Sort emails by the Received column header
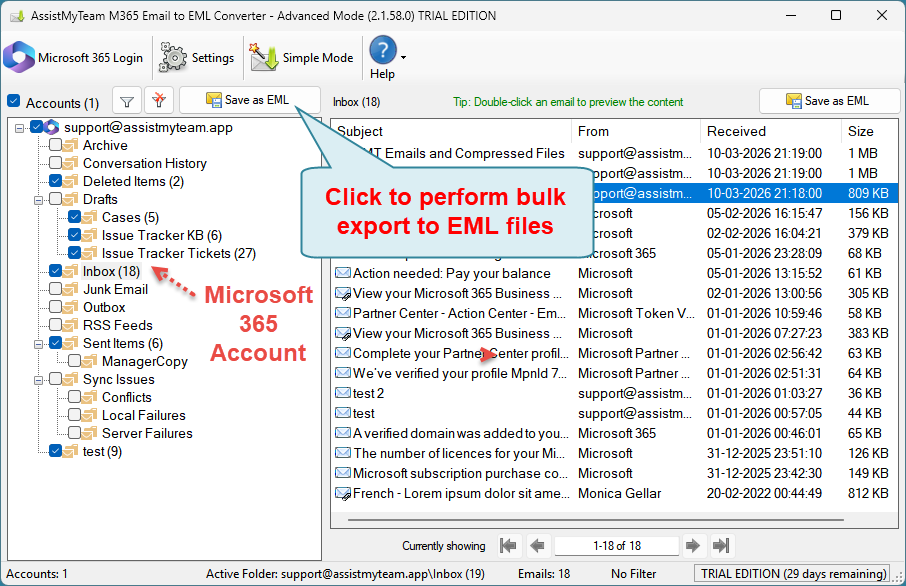Viewport: 906px width, 586px height. pos(736,131)
